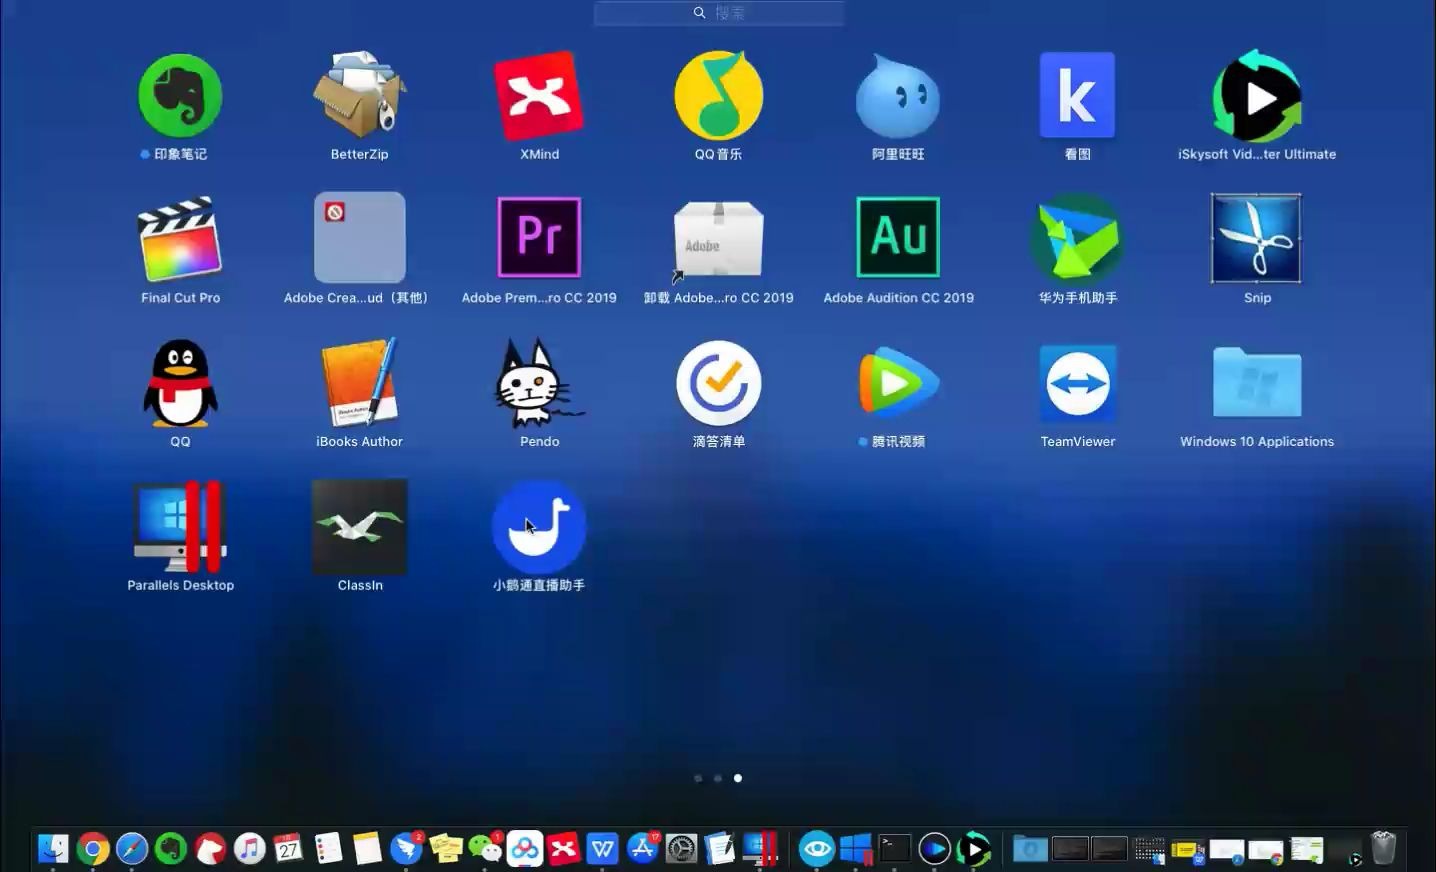Select the second Launchpad page dot
Screen dimensions: 1436x872
tap(718, 778)
